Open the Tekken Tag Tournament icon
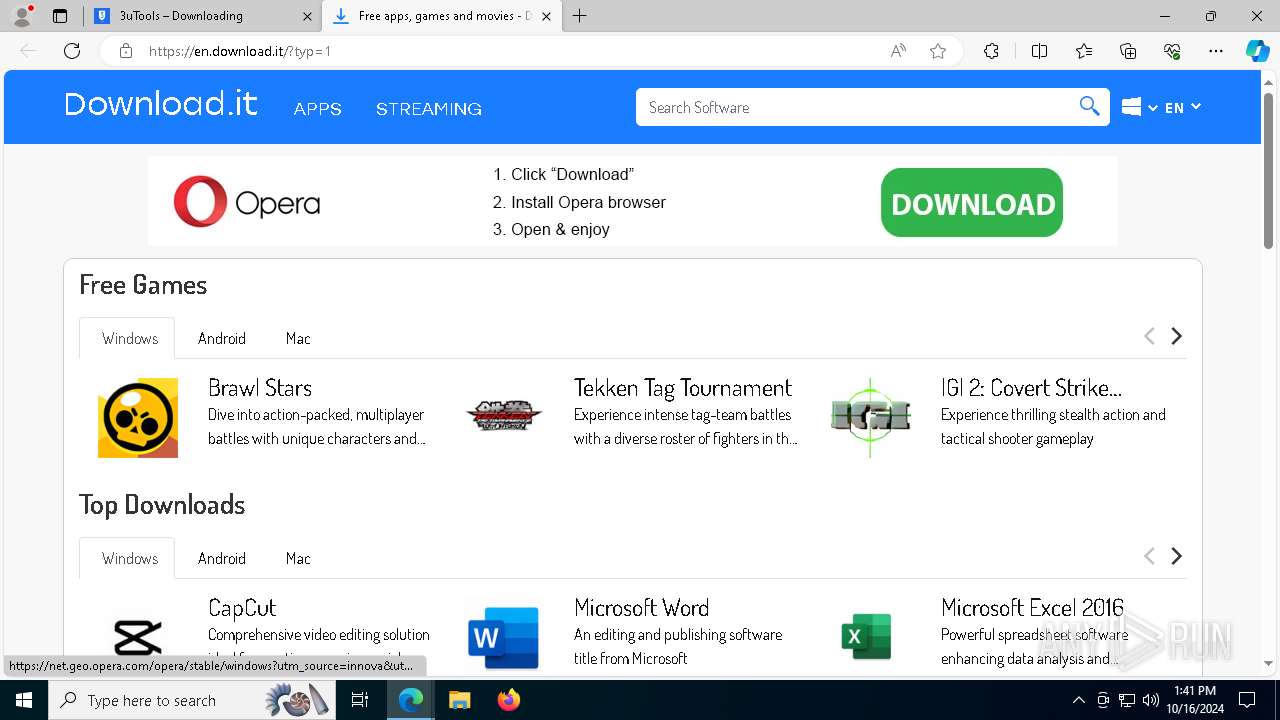 pyautogui.click(x=504, y=415)
